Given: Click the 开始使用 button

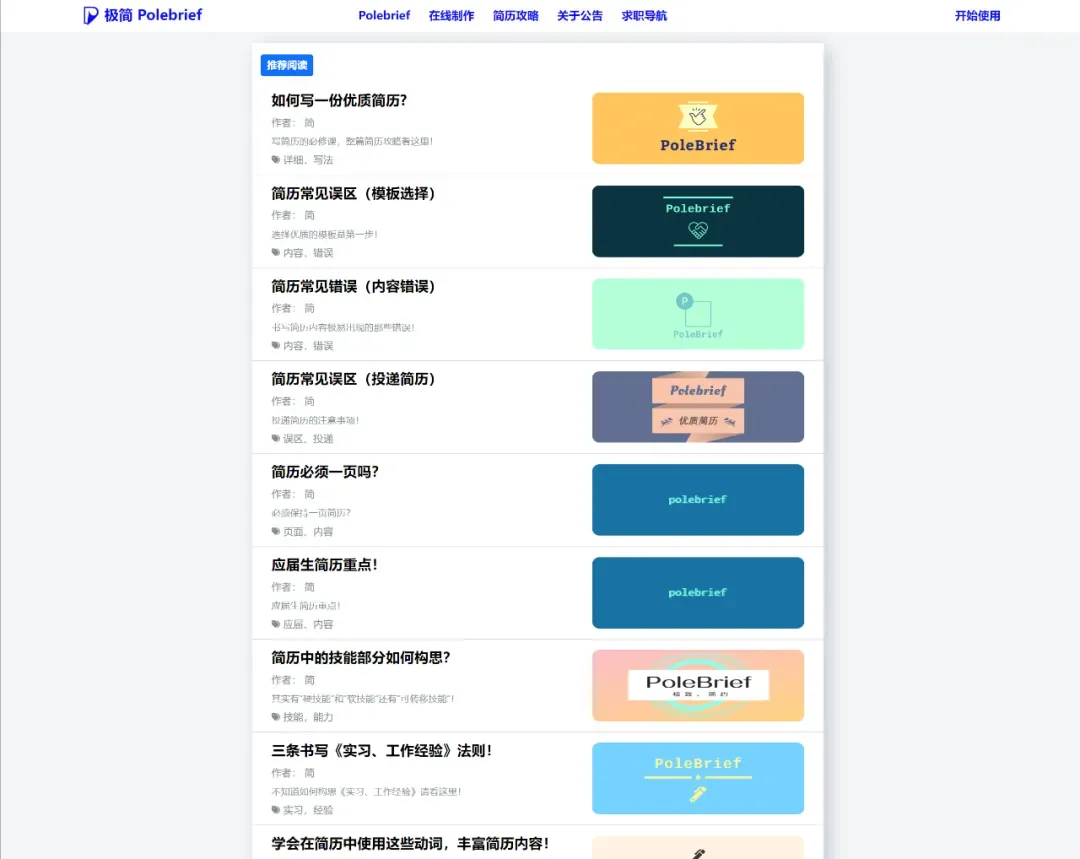Looking at the screenshot, I should [x=977, y=15].
